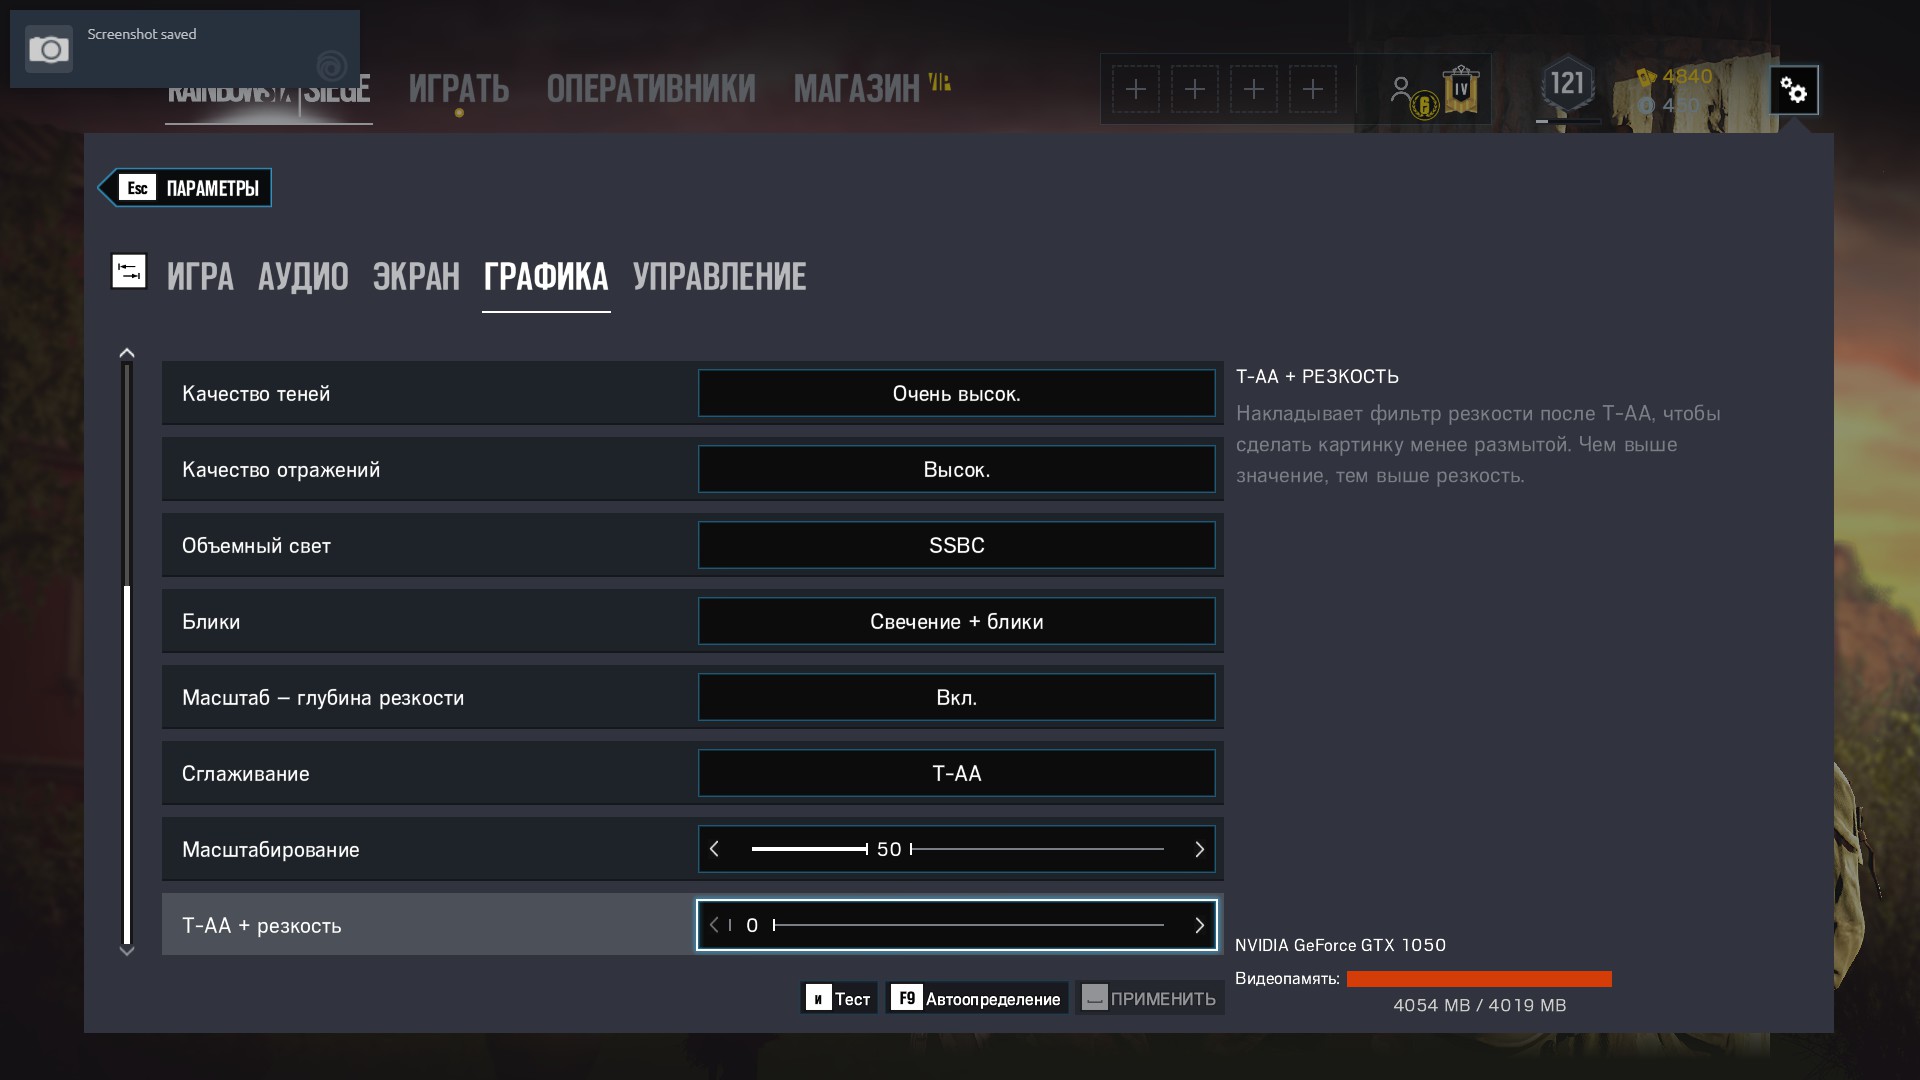
Task: Go back with the ПАРАМЕТРЫ Esc button
Action: 185,188
